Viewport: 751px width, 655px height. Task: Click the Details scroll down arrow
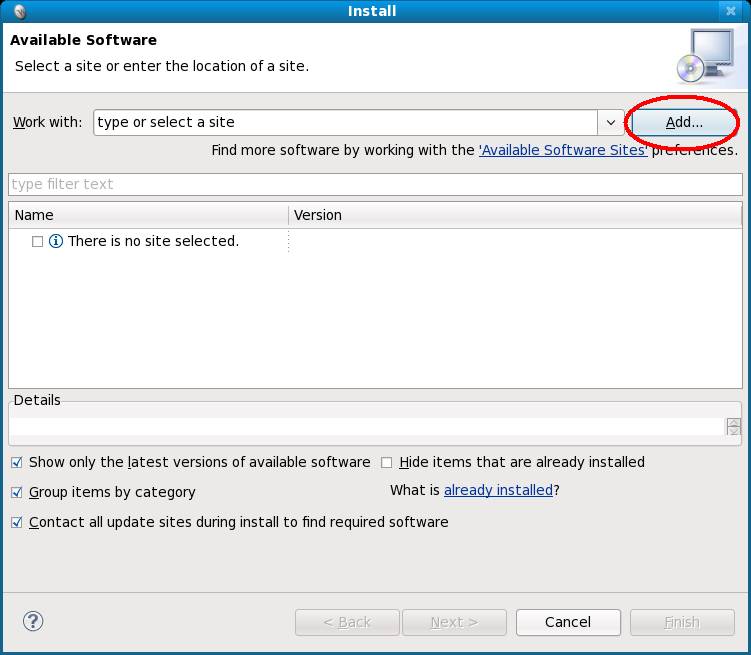pos(733,431)
